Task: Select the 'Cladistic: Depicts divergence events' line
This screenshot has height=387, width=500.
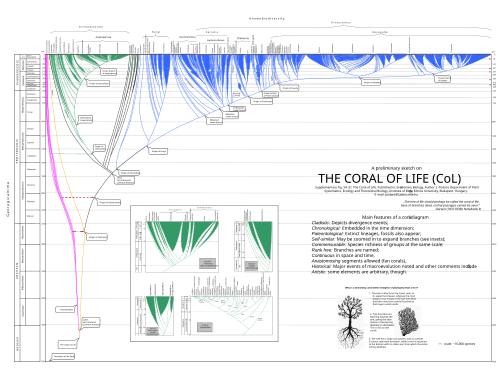Action: tap(350, 223)
